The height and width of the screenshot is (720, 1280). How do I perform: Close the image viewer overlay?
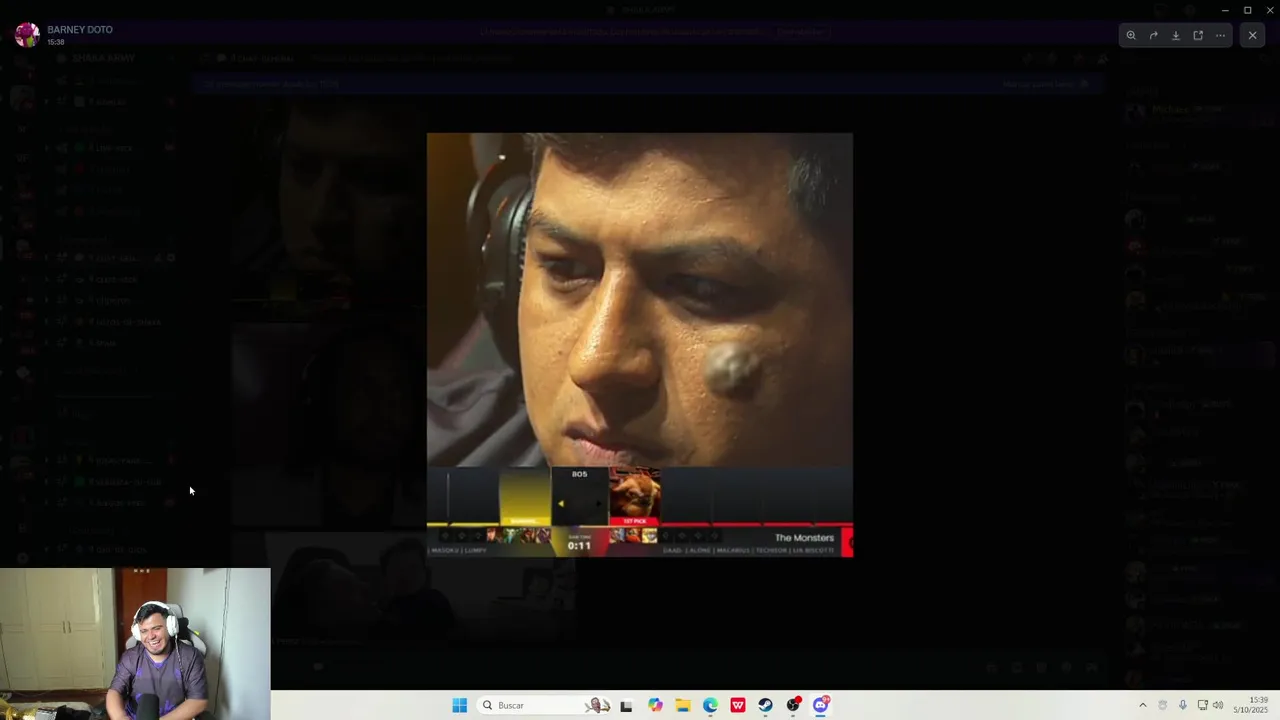pos(1252,35)
